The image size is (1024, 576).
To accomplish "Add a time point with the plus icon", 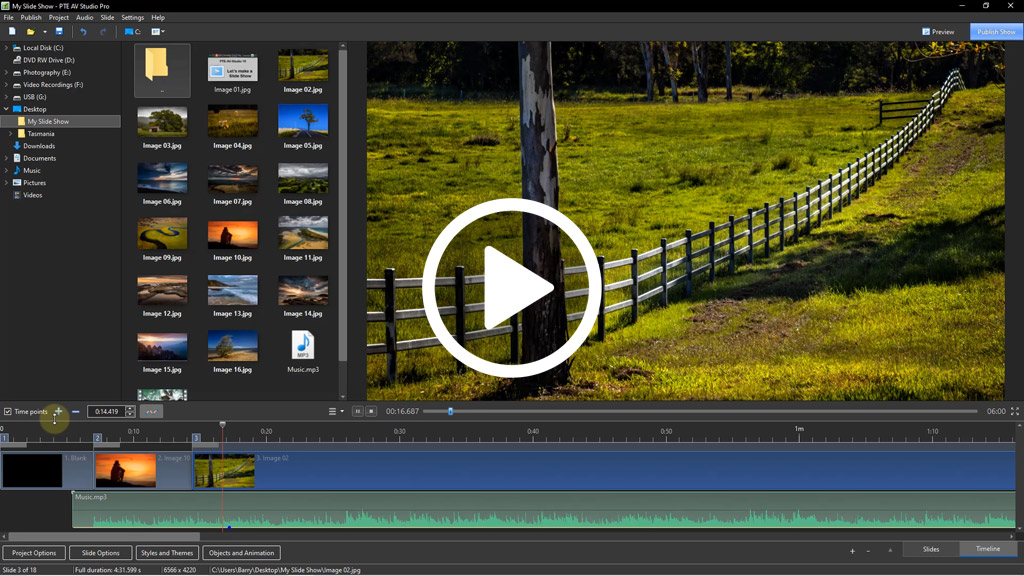I will coord(58,411).
